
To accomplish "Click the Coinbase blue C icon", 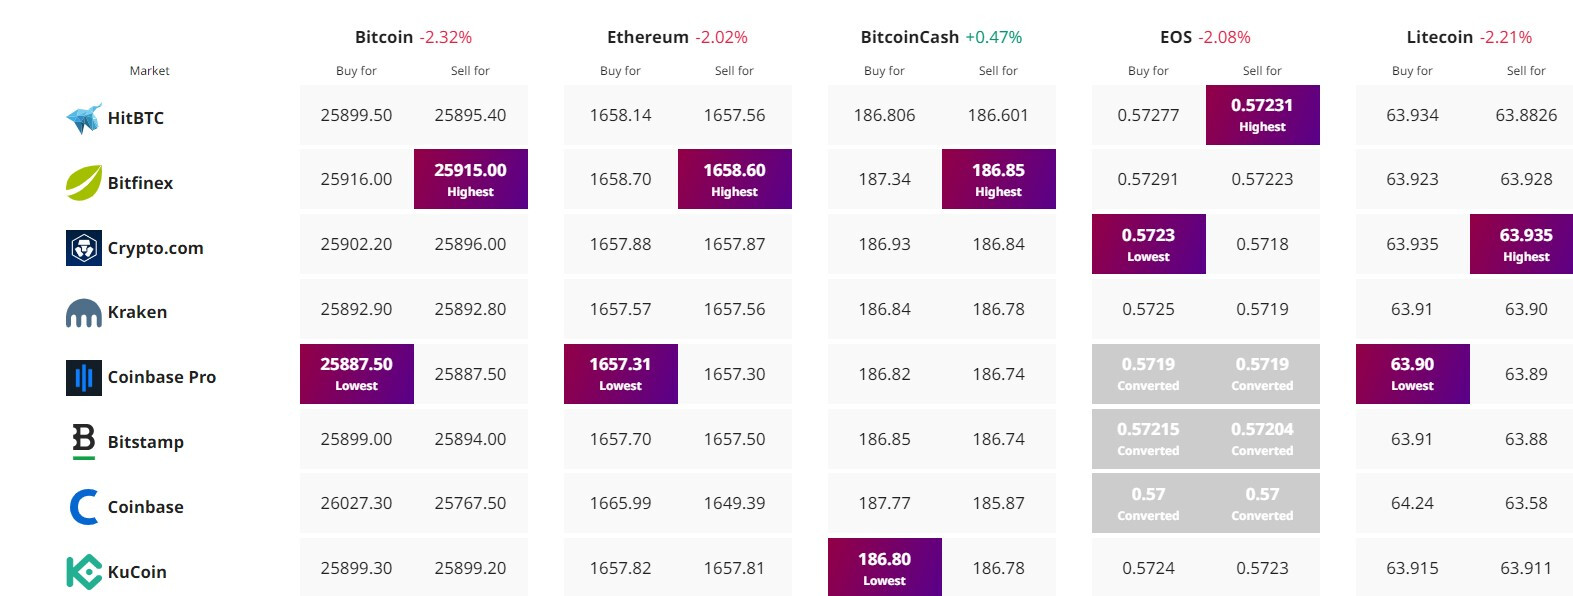I will [84, 507].
